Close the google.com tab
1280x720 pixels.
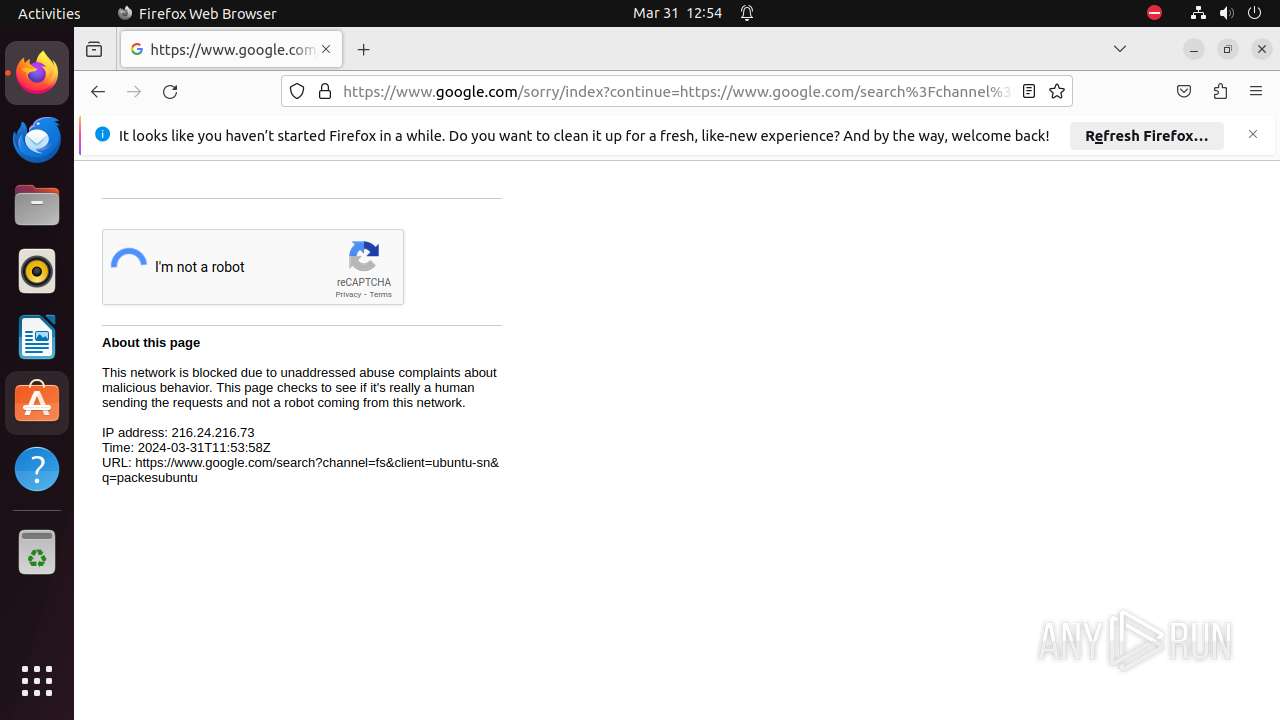click(x=326, y=49)
